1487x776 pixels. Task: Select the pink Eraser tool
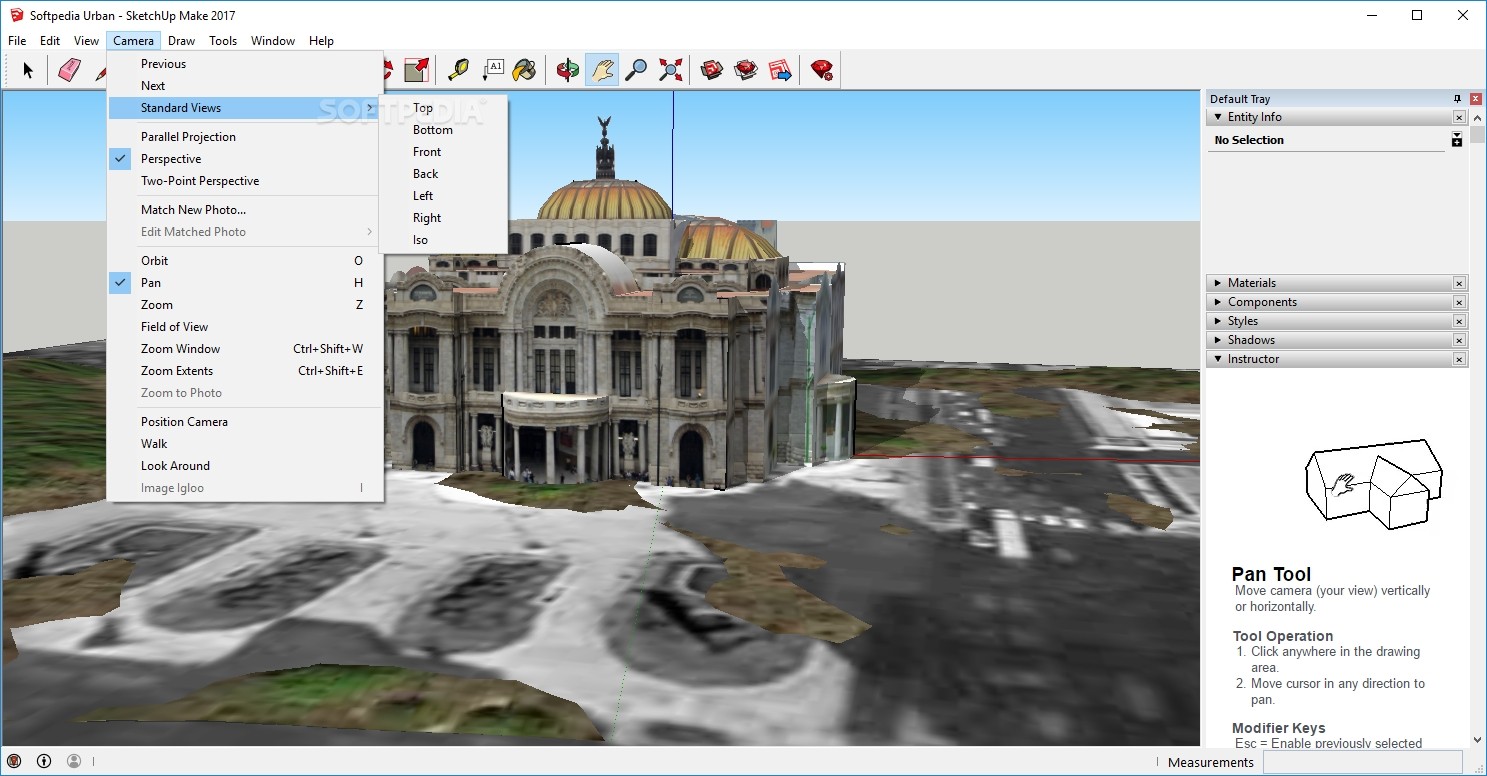coord(68,70)
